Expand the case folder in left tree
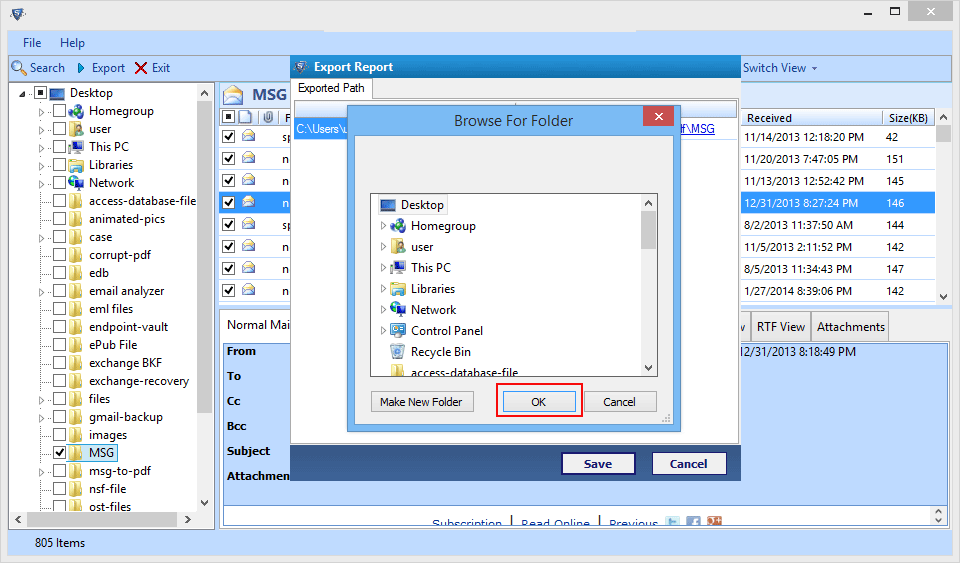 pos(42,237)
